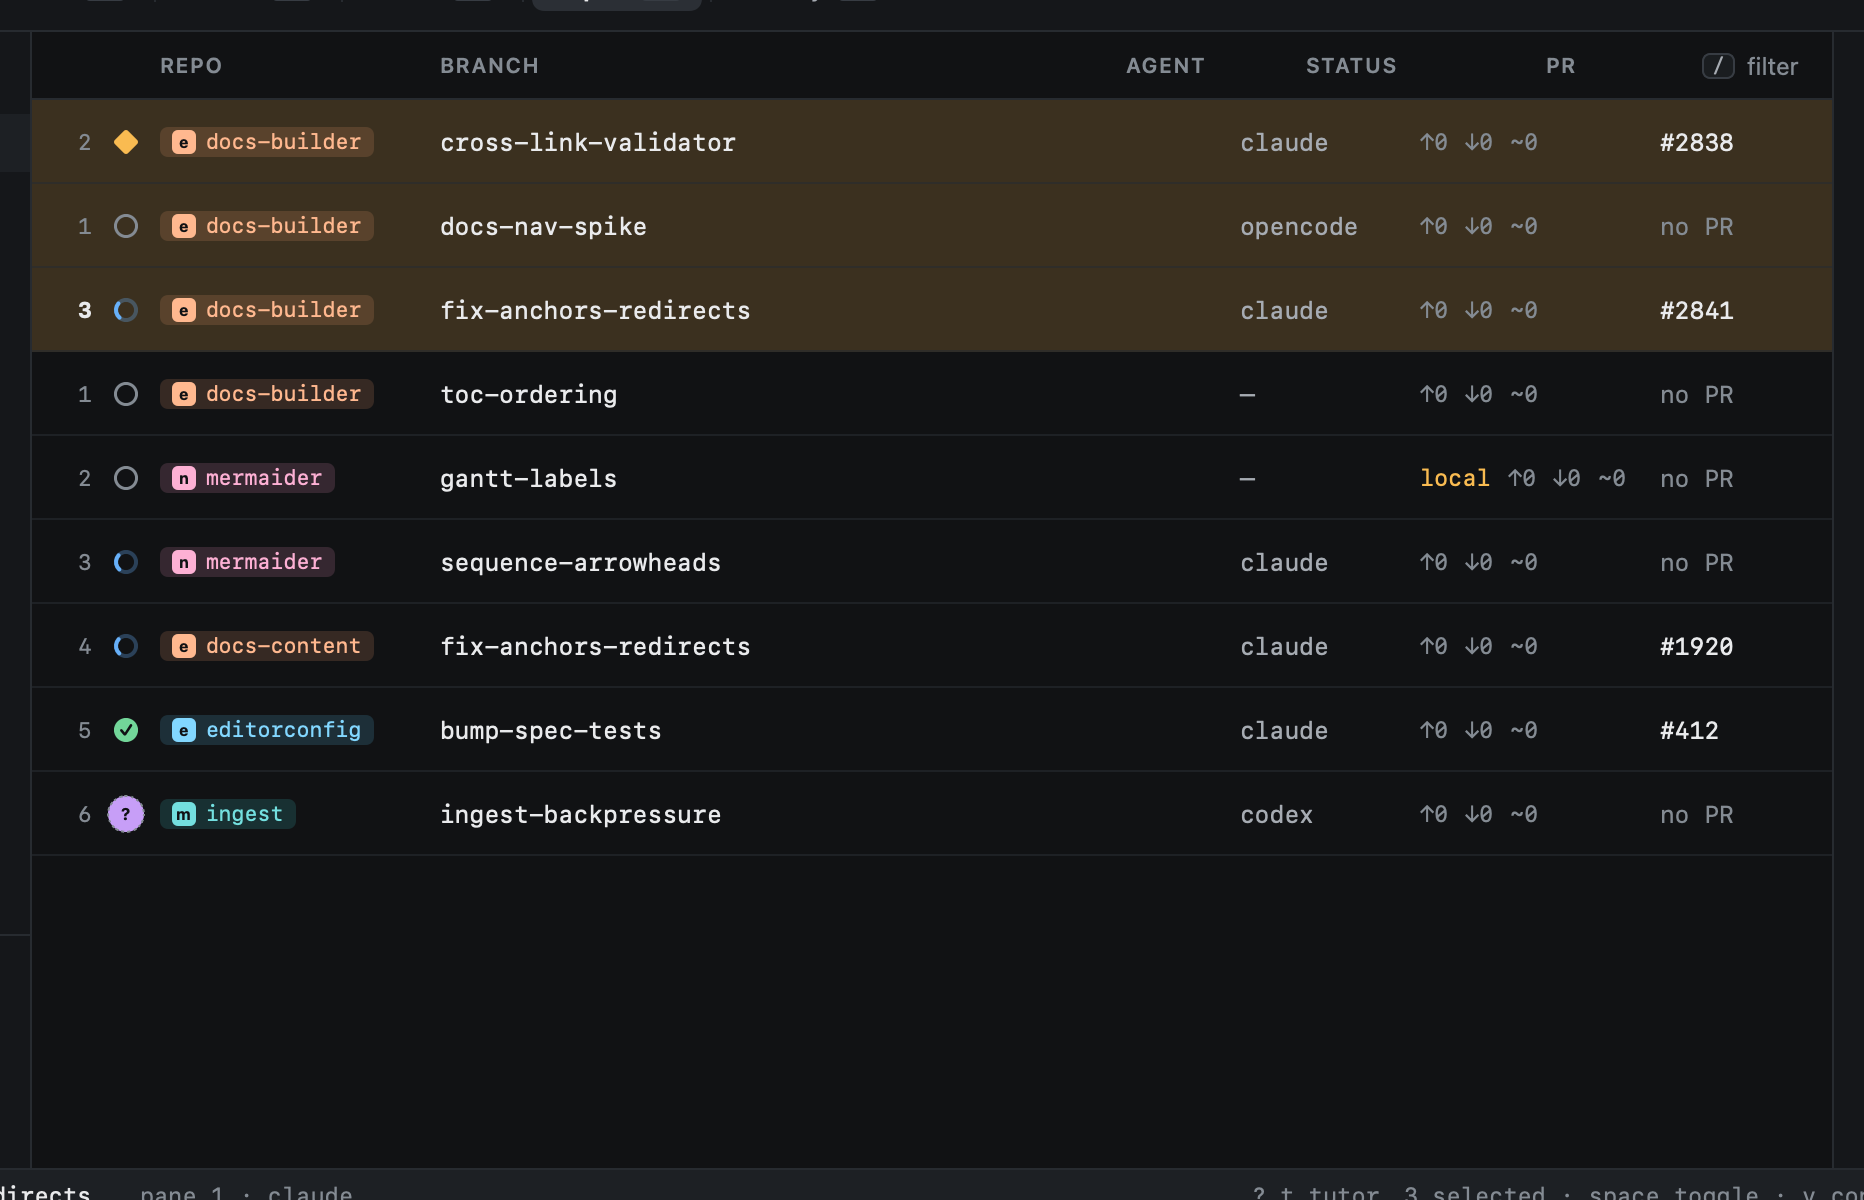Screen dimensions: 1864x1200
Task: Click the slash key icon beside filter
Action: pyautogui.click(x=1718, y=66)
